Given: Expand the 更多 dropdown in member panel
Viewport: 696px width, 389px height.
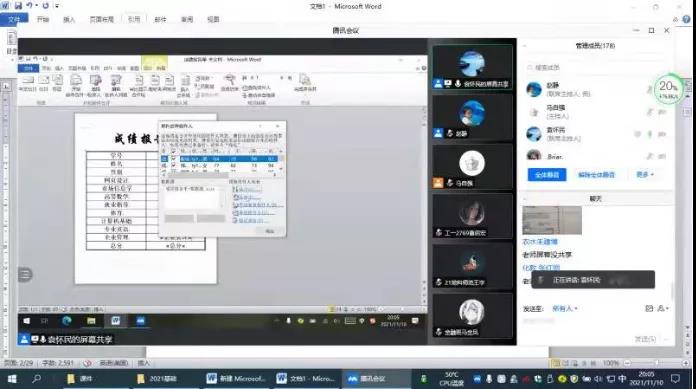Looking at the screenshot, I should pyautogui.click(x=645, y=175).
